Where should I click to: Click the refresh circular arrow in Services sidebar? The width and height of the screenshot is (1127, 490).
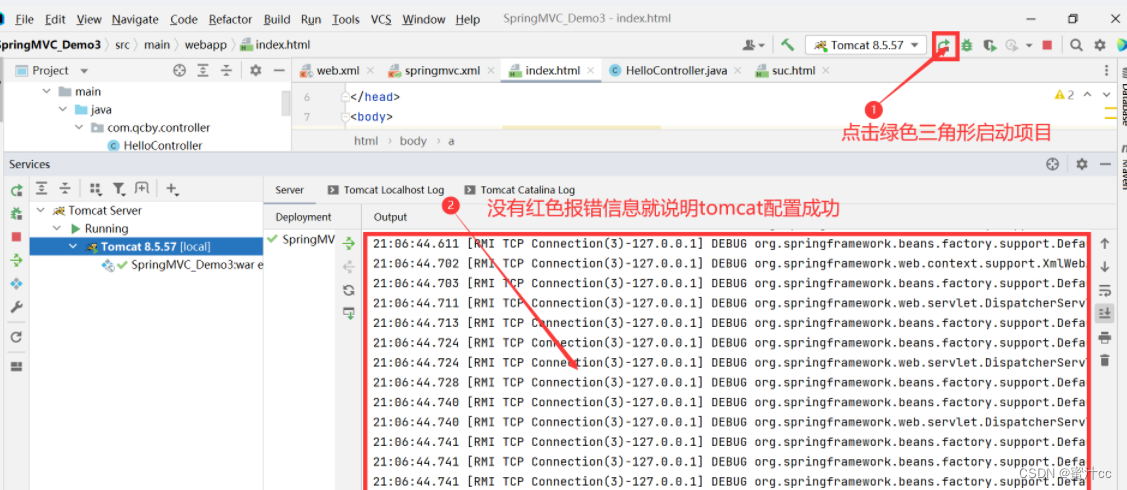[16, 336]
